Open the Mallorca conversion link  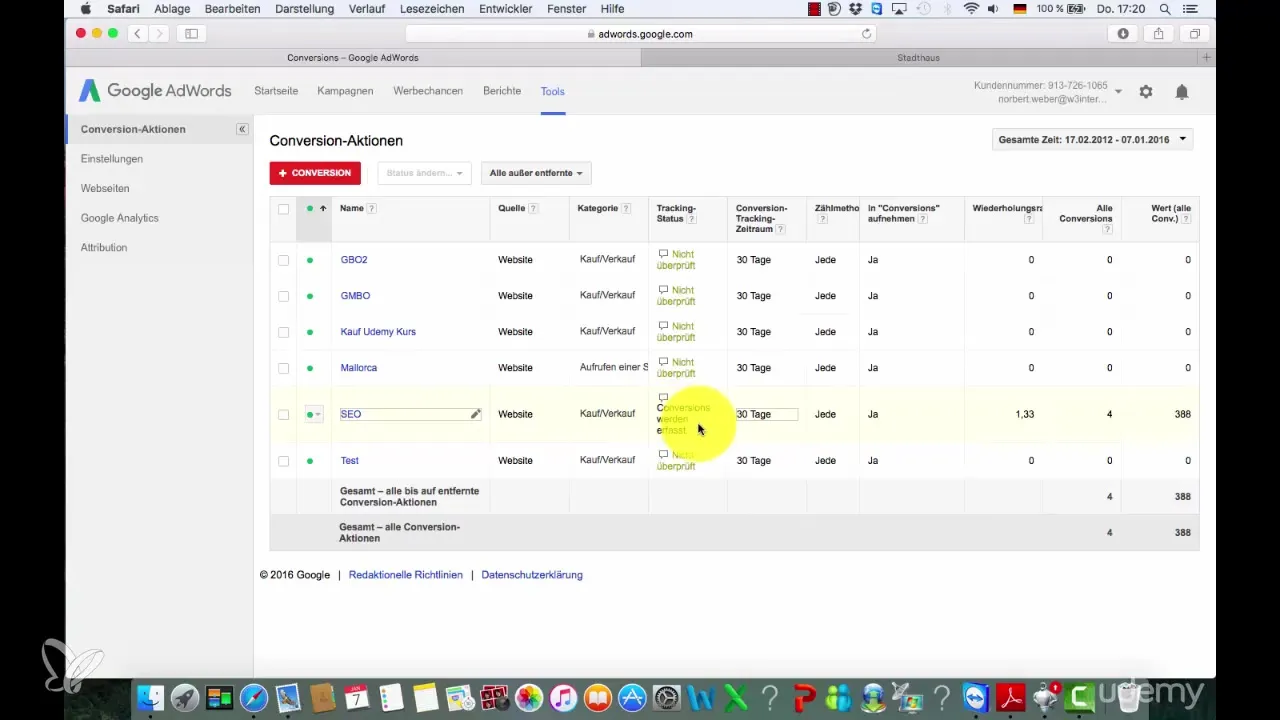pos(359,368)
